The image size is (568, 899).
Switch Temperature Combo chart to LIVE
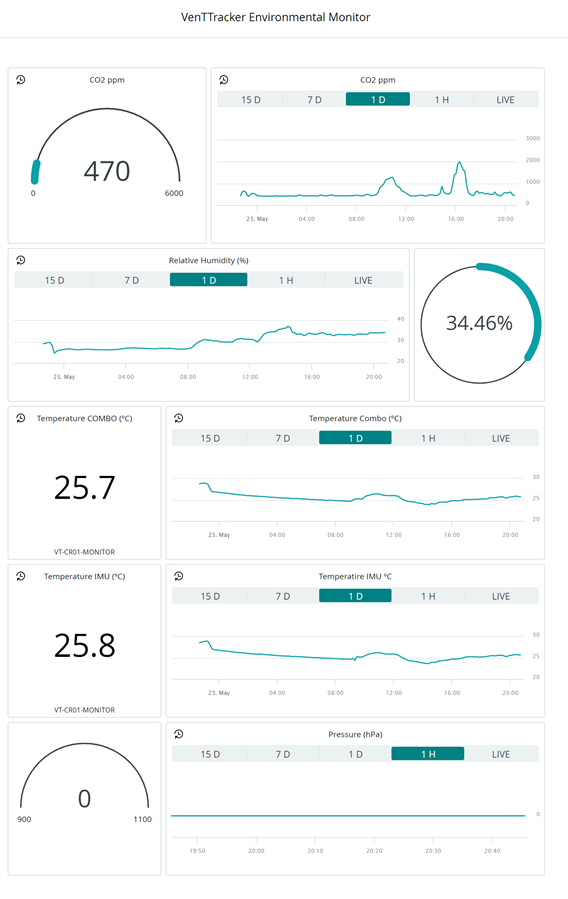(x=501, y=438)
